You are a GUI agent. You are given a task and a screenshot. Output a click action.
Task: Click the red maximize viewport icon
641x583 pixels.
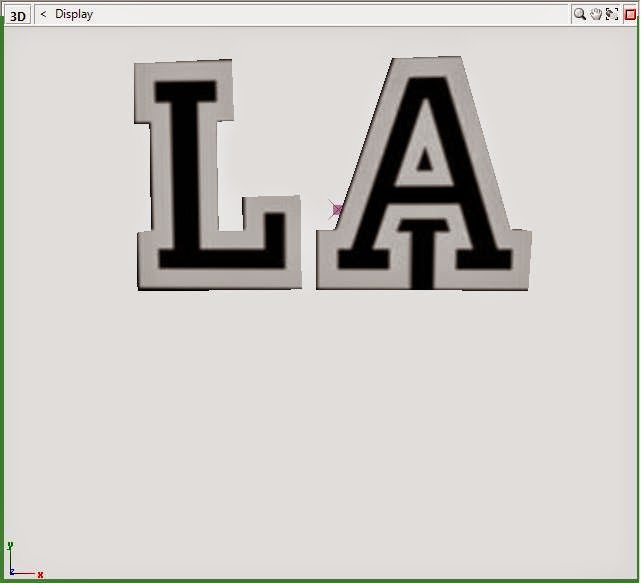click(630, 15)
